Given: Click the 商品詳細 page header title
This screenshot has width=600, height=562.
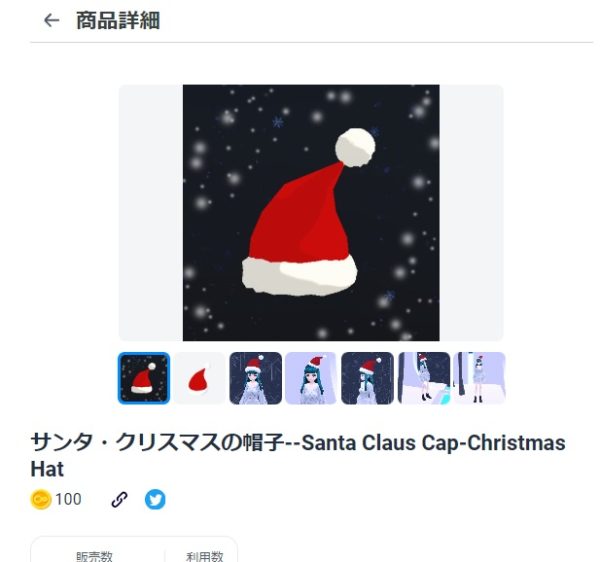Looking at the screenshot, I should click(118, 20).
